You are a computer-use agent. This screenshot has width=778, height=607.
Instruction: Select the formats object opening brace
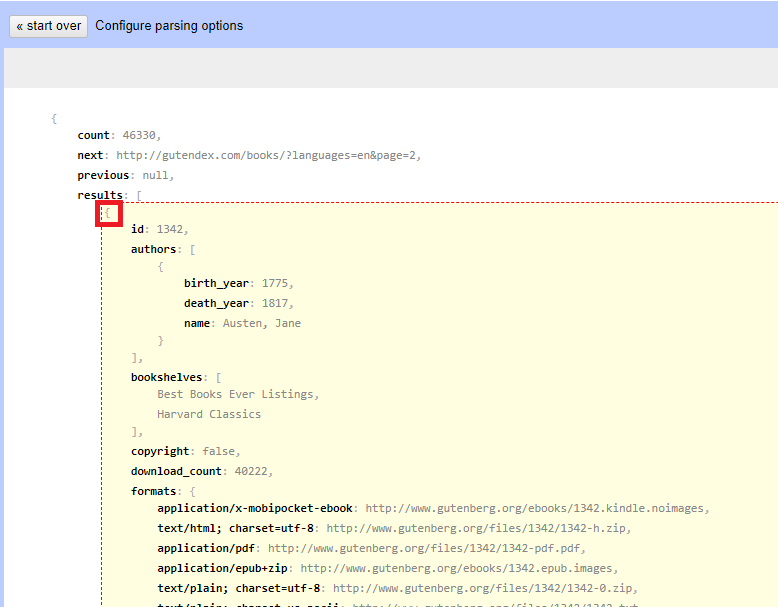tap(193, 491)
